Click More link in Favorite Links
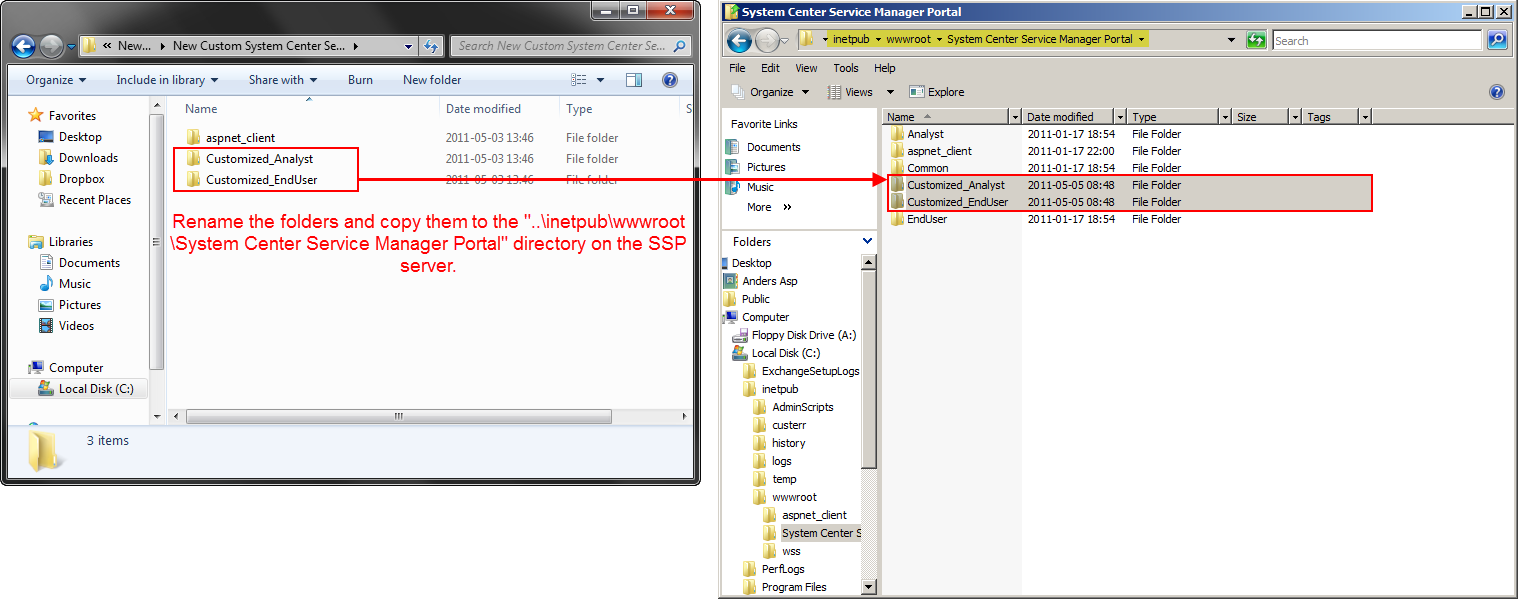Viewport: 1519px width, 600px height. tap(759, 207)
